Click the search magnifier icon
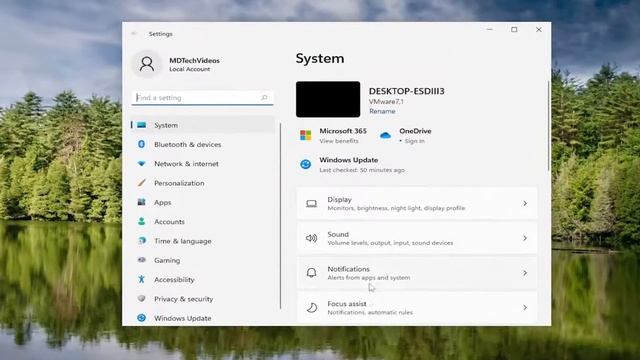The width and height of the screenshot is (640, 360). tap(264, 98)
